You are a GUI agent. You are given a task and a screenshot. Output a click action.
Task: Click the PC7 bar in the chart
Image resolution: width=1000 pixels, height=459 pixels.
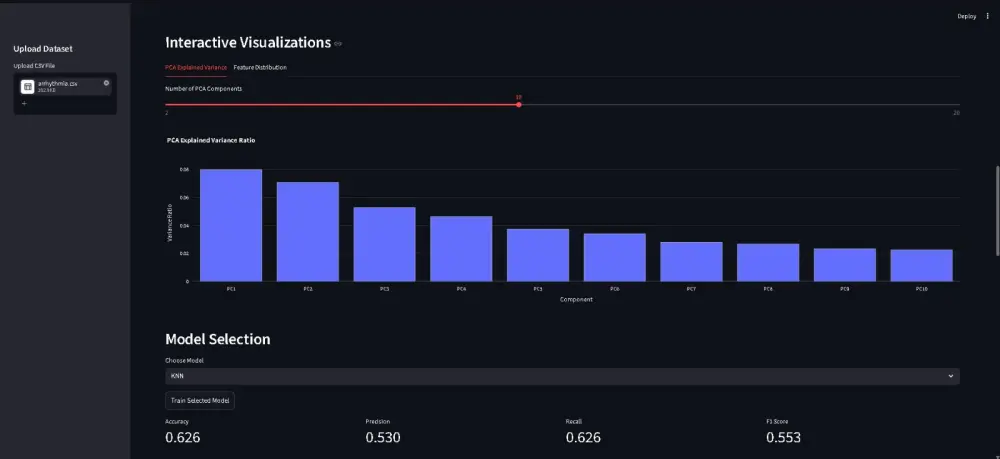(691, 261)
